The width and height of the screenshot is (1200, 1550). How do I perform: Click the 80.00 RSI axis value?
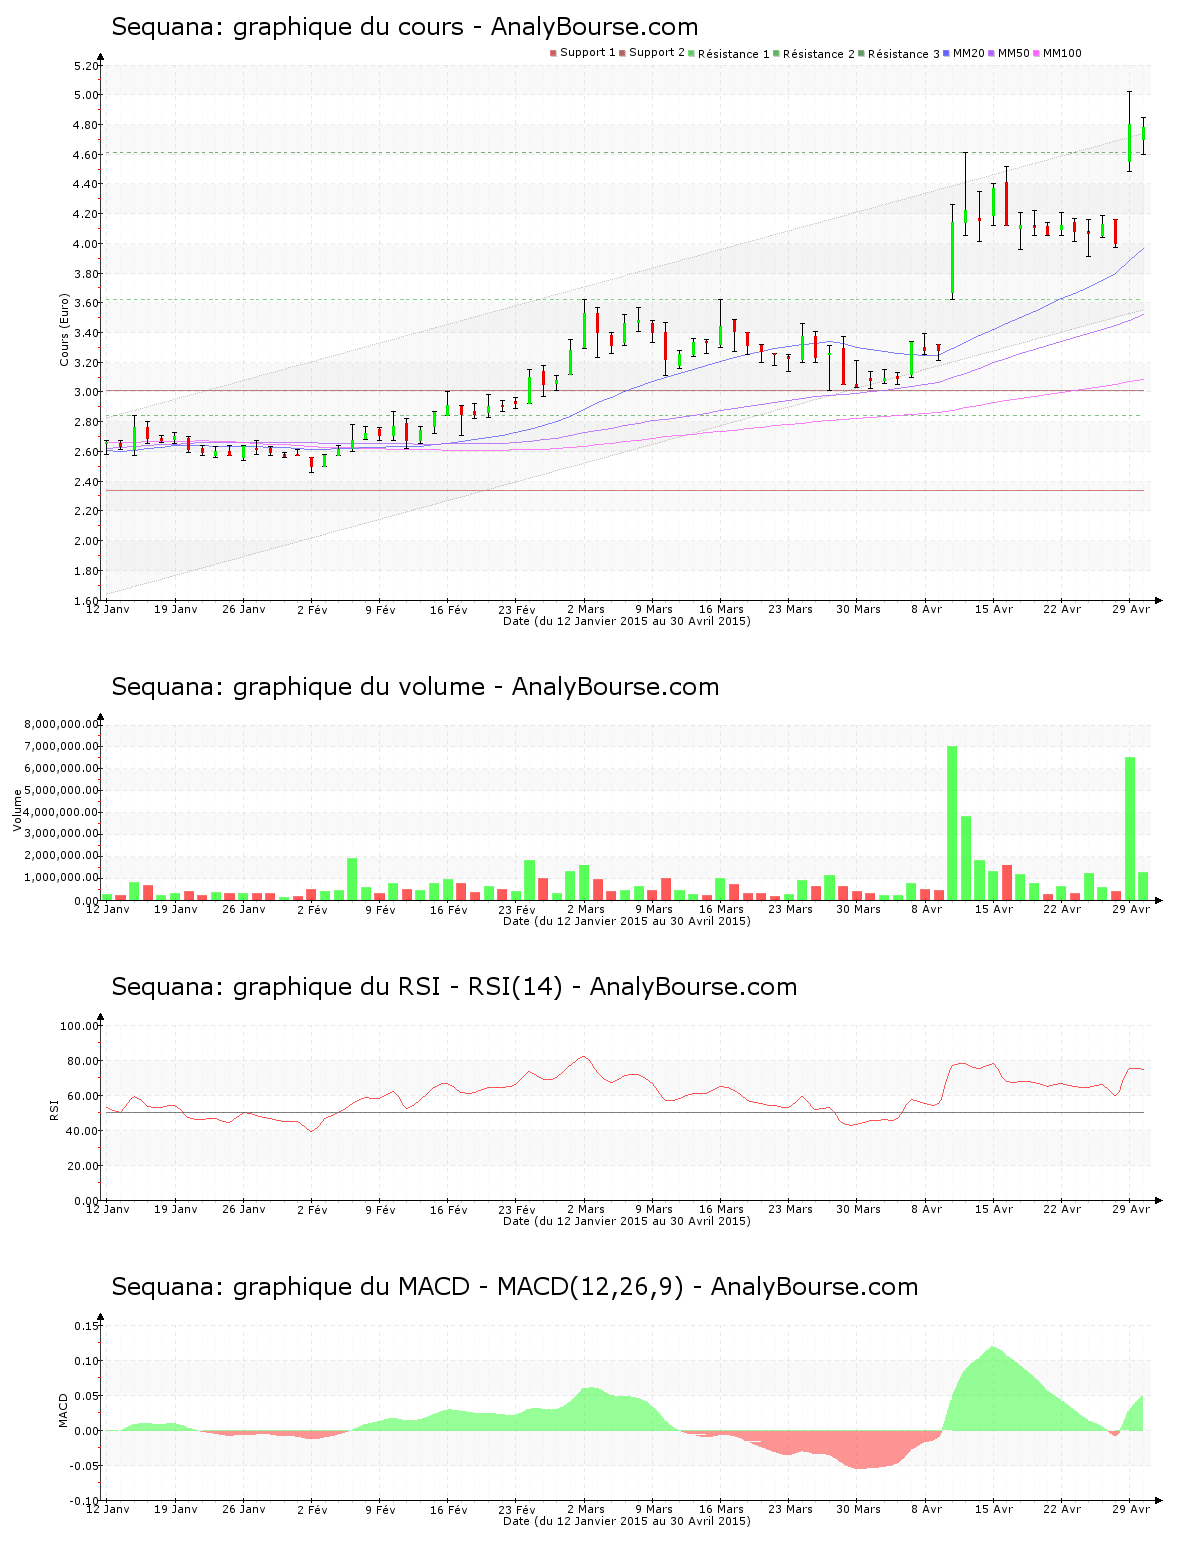point(83,1061)
